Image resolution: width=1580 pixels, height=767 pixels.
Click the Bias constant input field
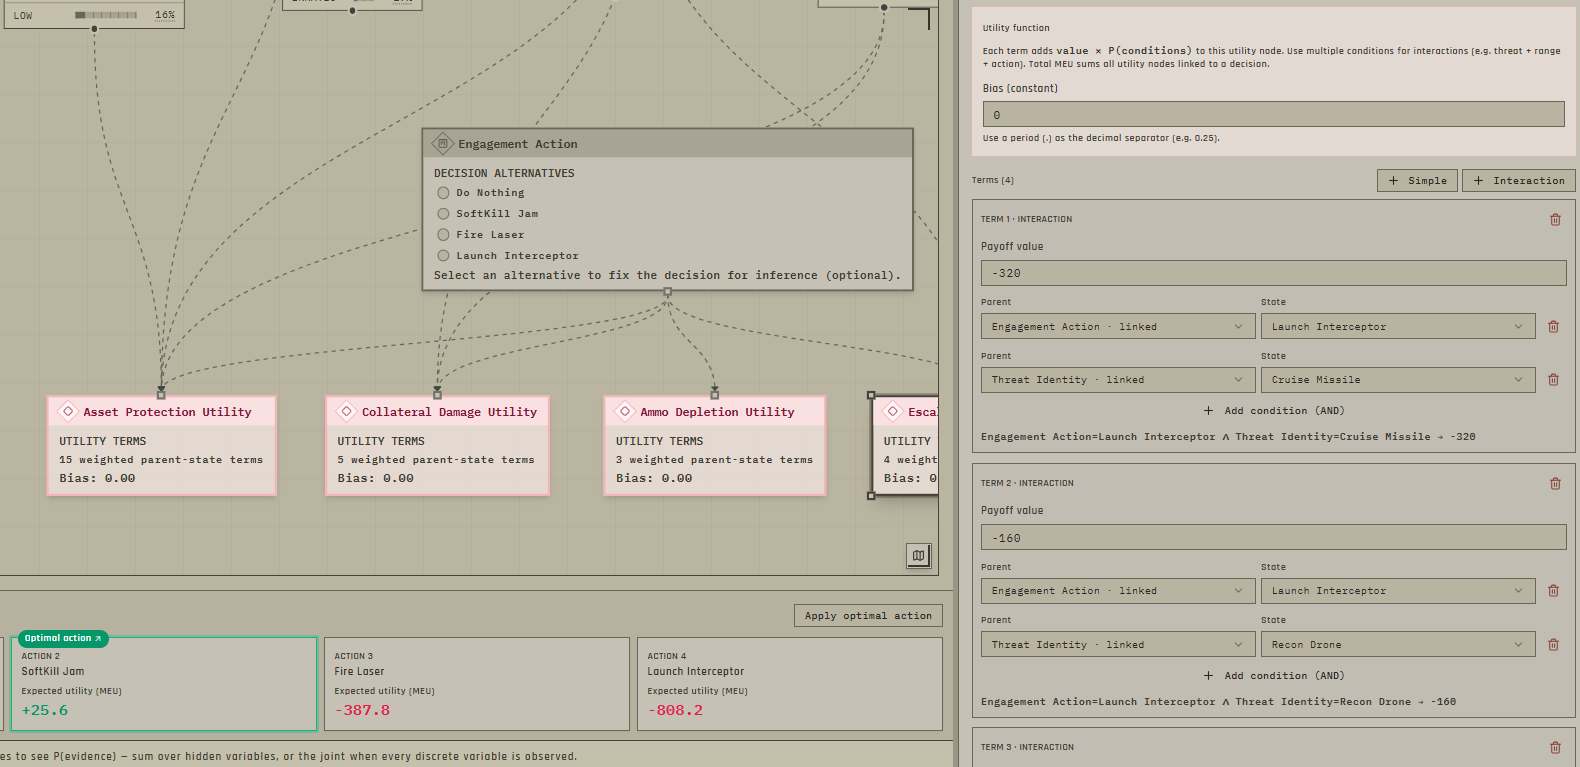pos(1273,114)
